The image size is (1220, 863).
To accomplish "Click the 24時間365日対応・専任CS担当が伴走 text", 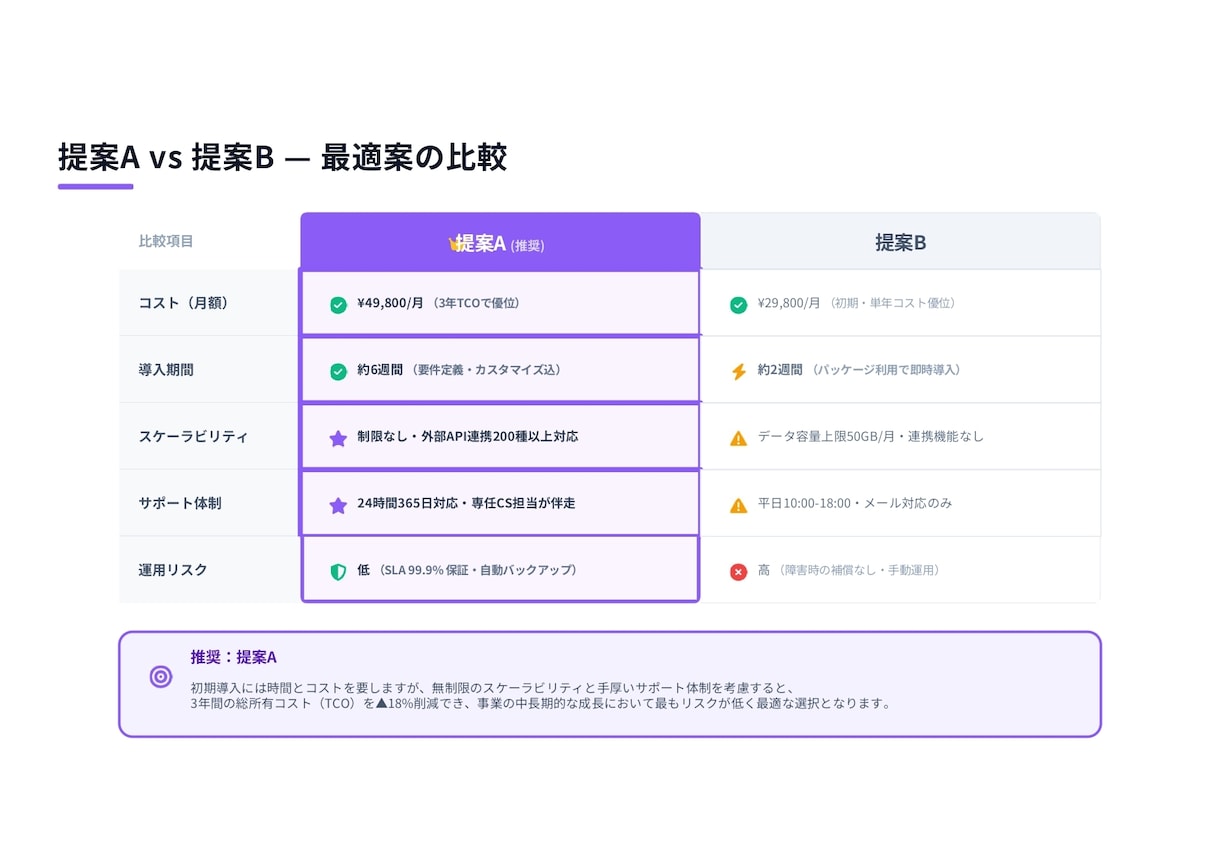I will tap(466, 503).
